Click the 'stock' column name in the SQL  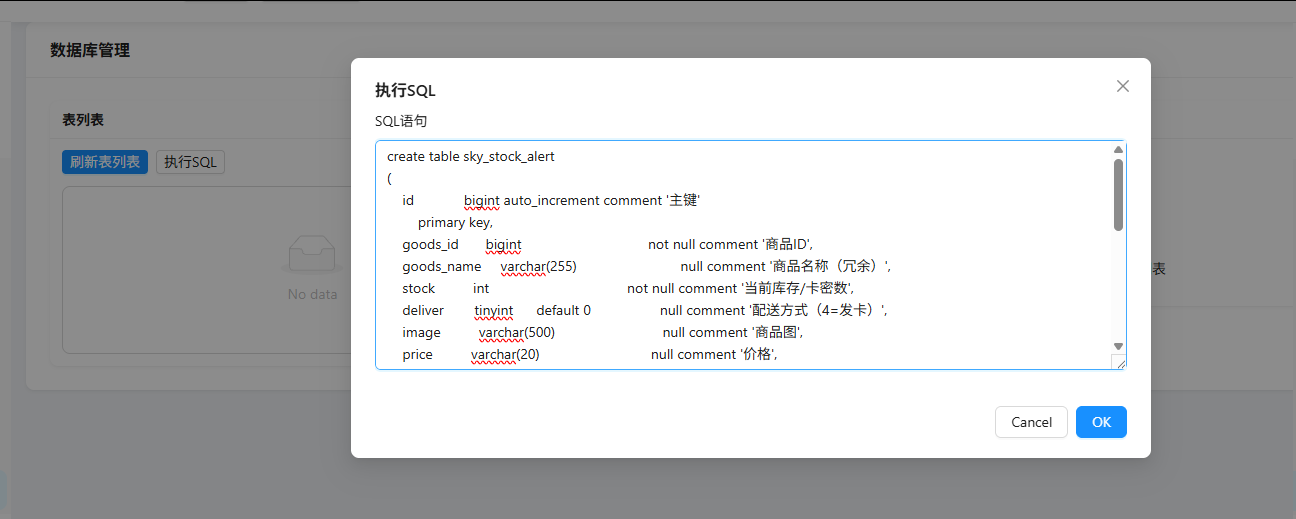(419, 288)
